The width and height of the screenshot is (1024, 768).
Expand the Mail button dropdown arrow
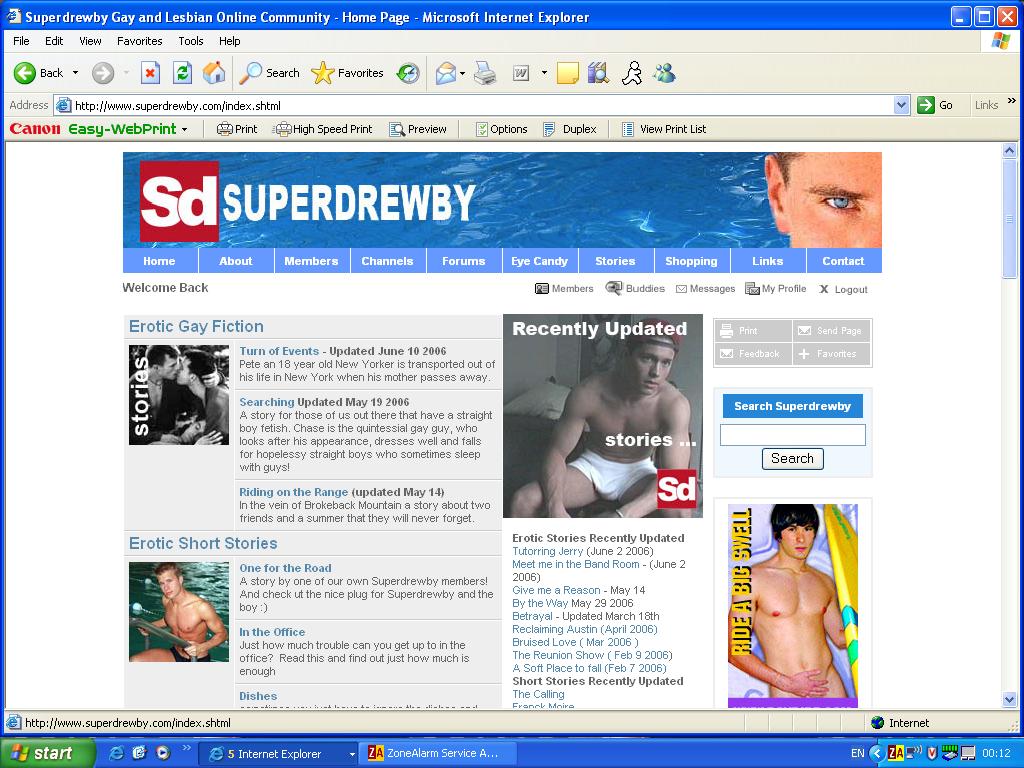pos(462,73)
